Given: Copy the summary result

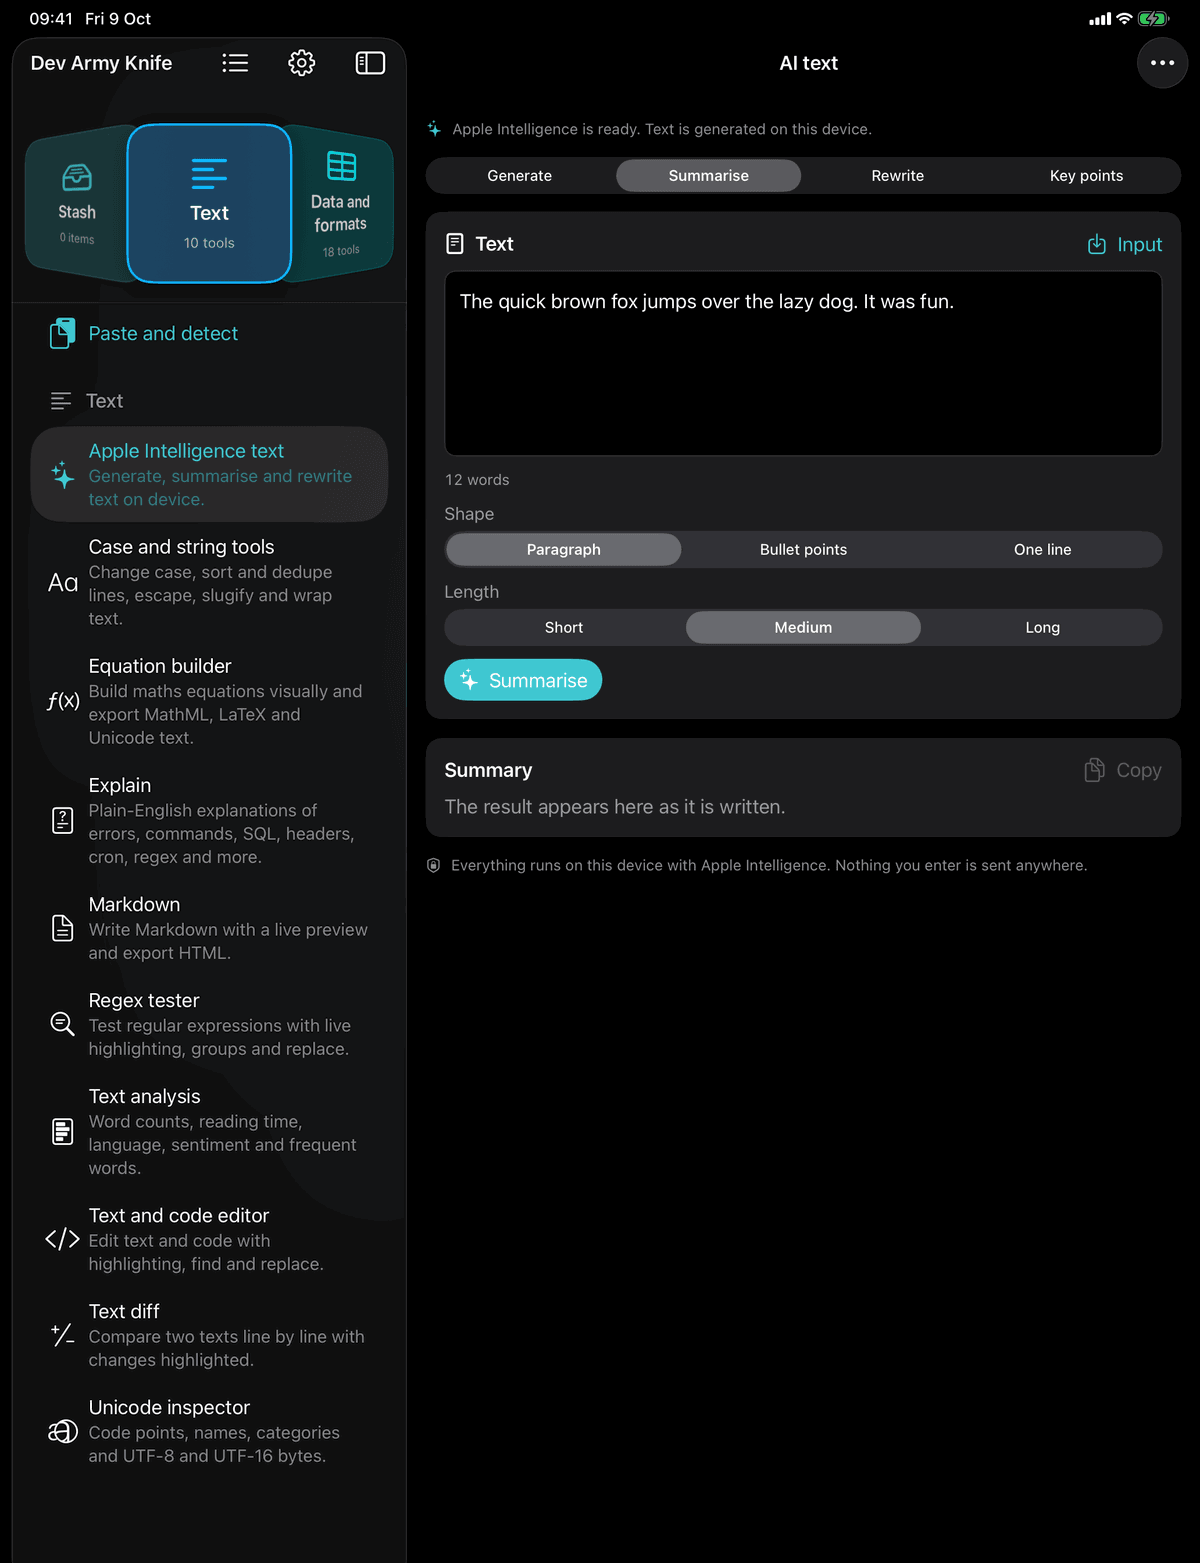Looking at the screenshot, I should (x=1123, y=770).
